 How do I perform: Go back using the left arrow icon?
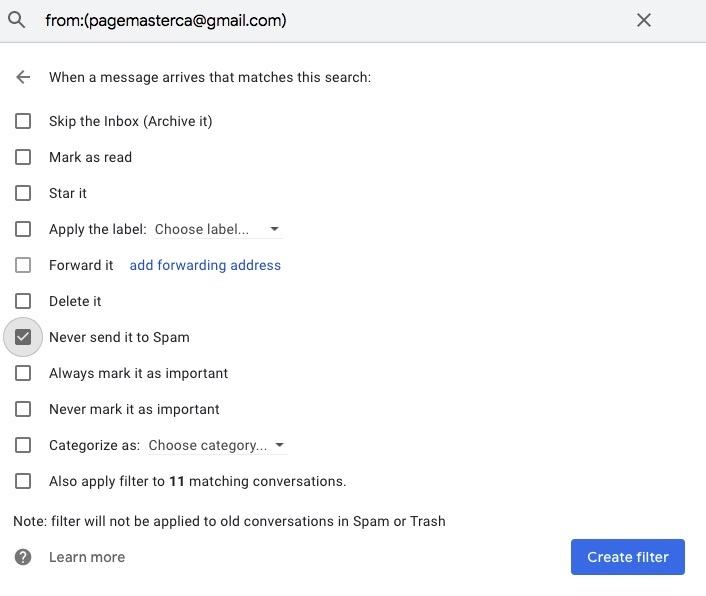tap(23, 77)
